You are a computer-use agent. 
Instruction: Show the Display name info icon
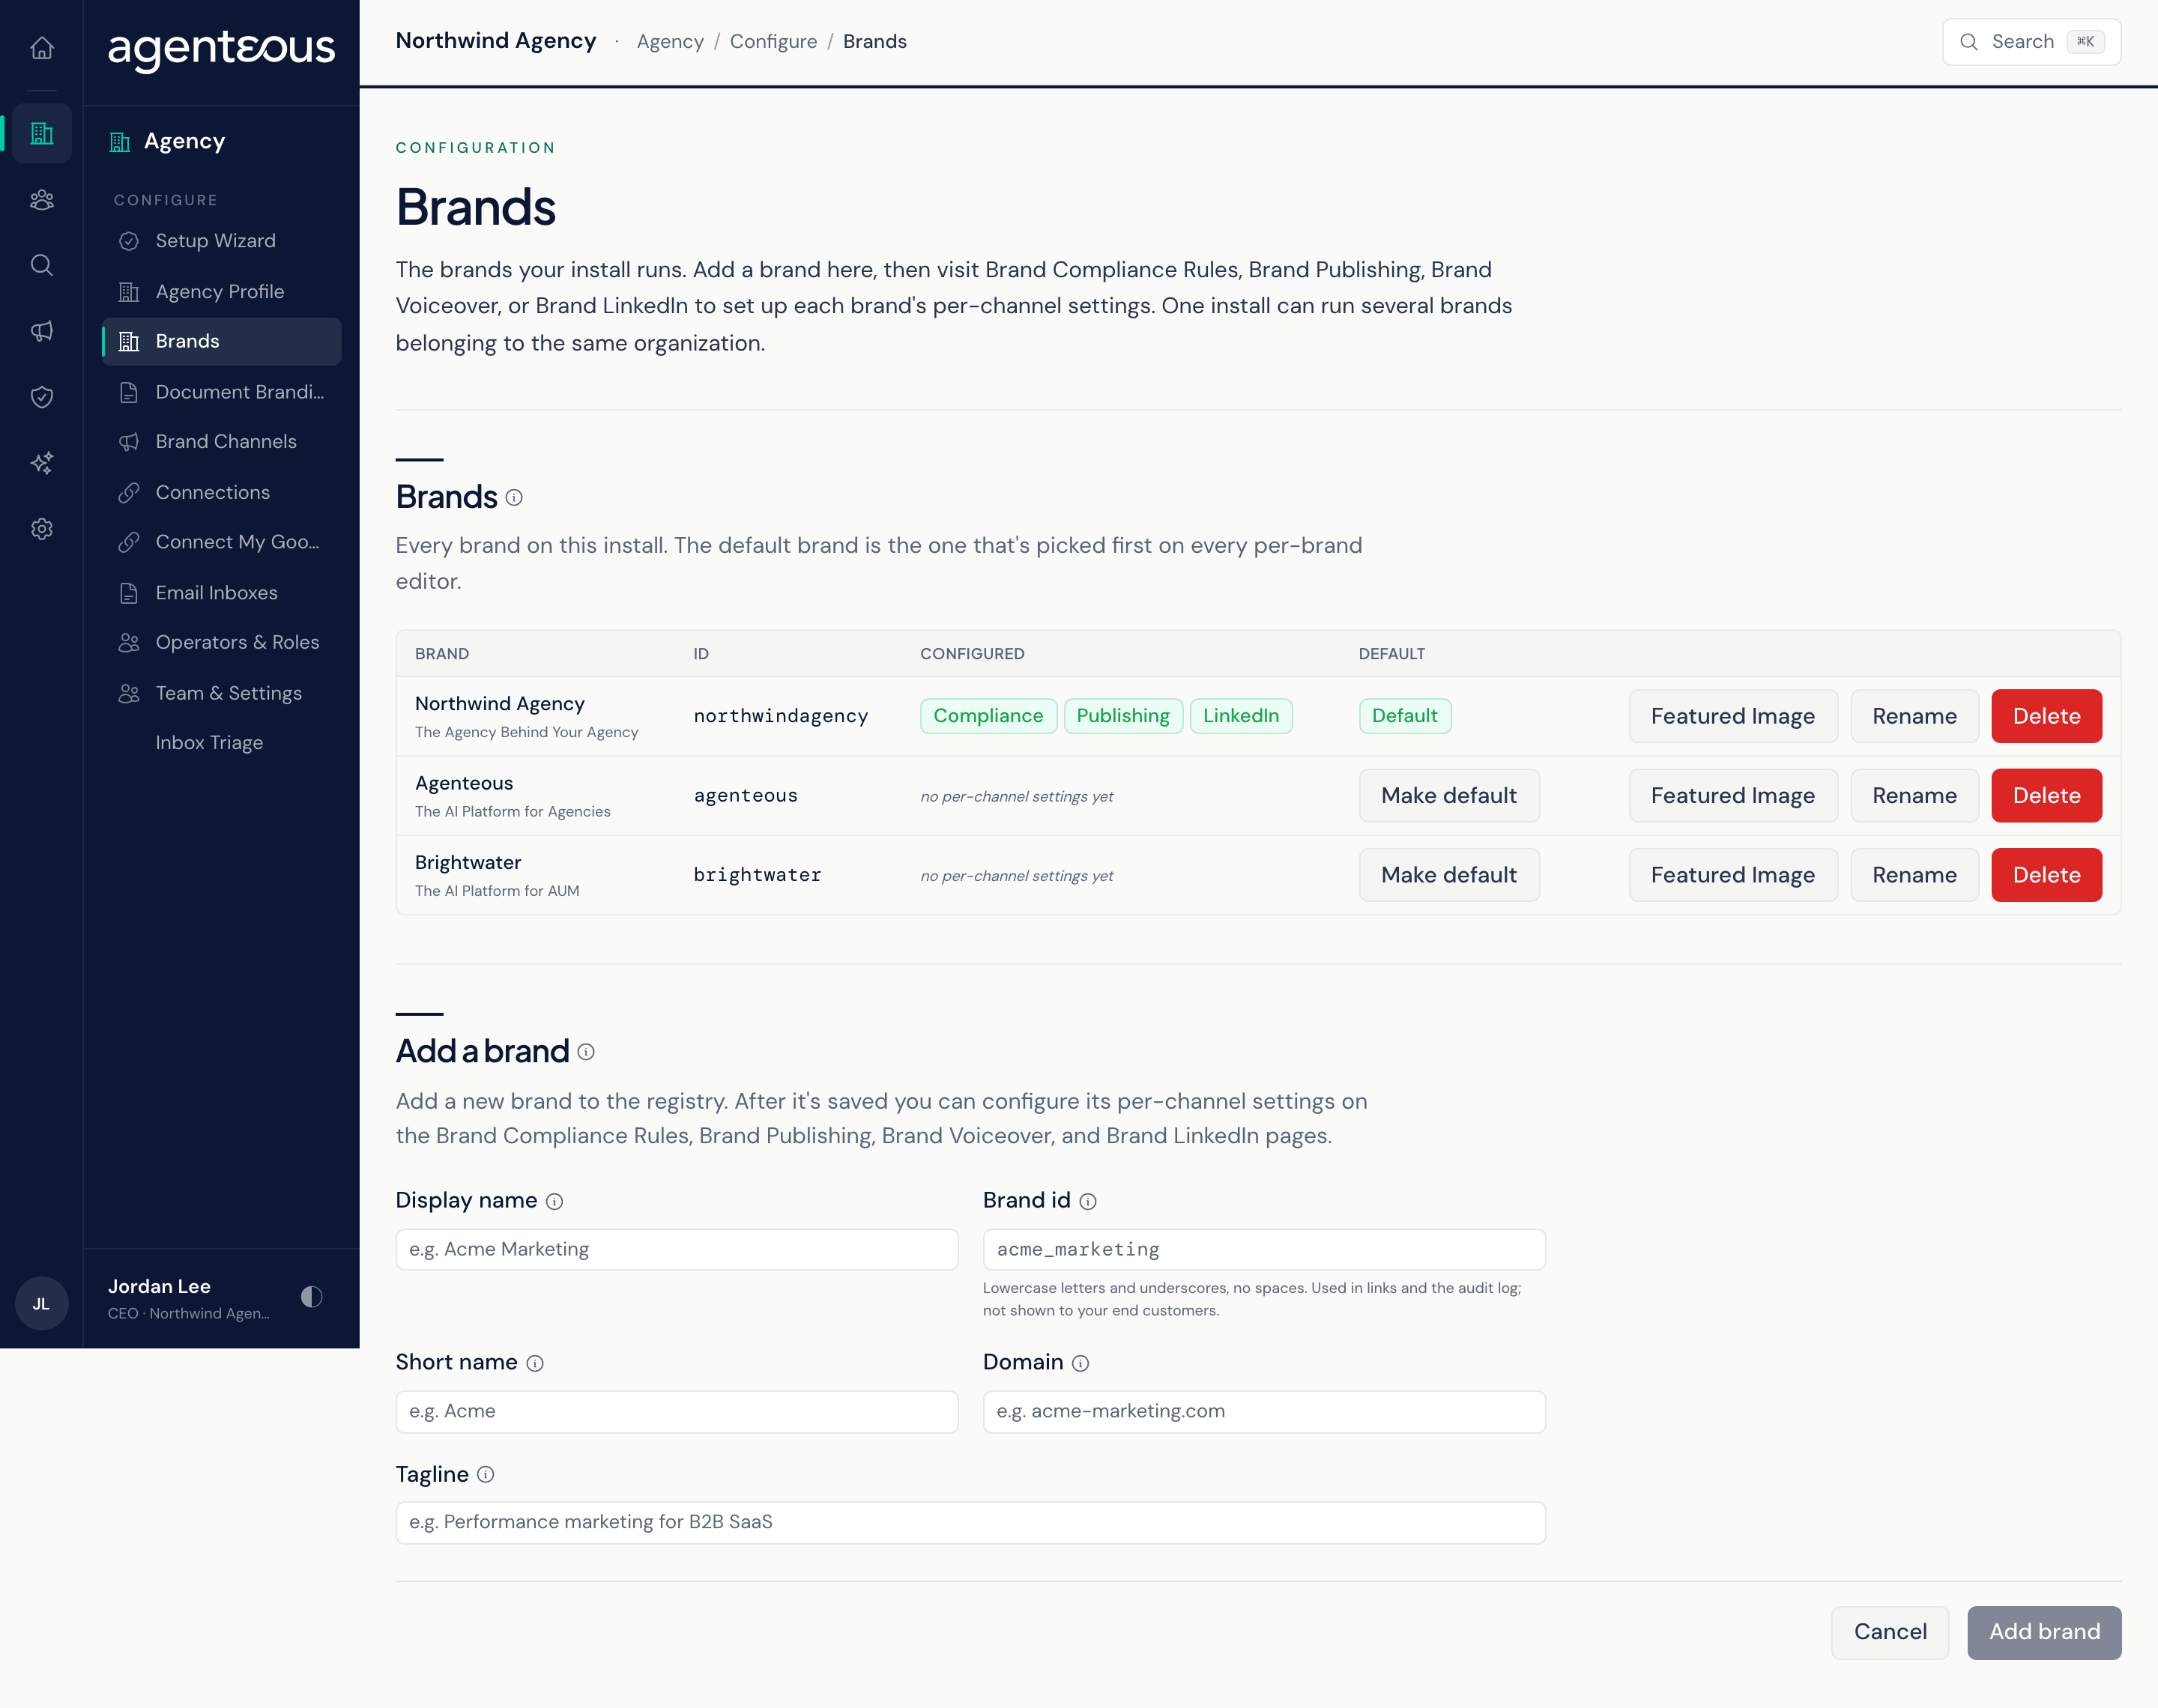(x=554, y=1201)
